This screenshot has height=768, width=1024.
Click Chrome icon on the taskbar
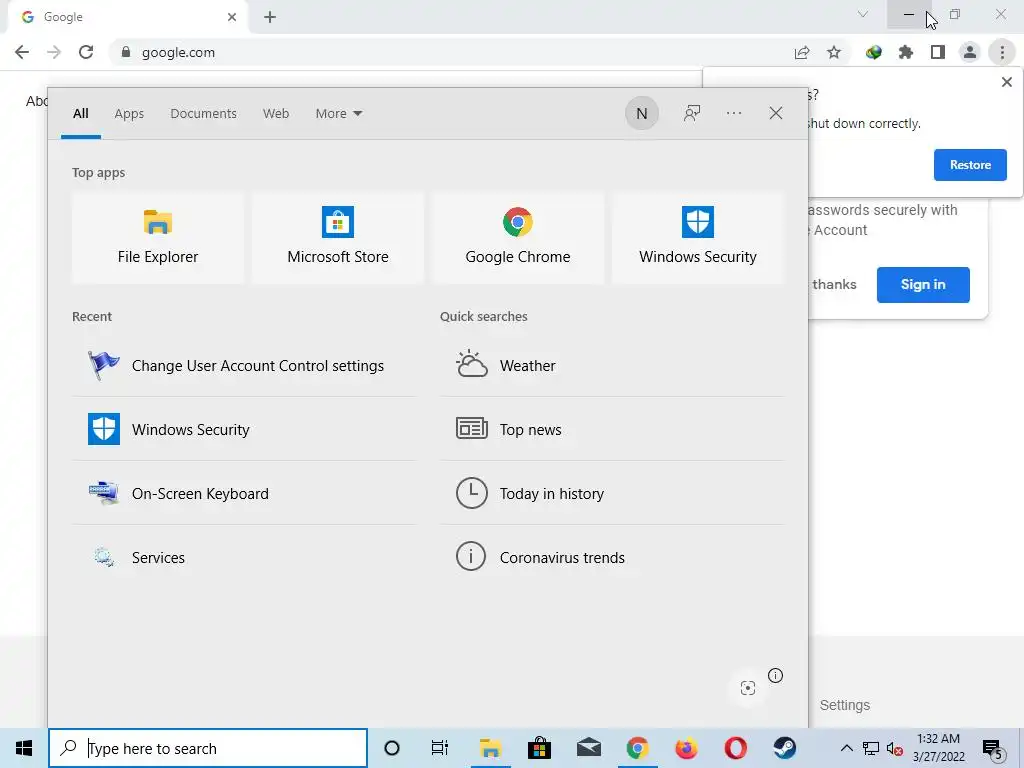(x=637, y=748)
